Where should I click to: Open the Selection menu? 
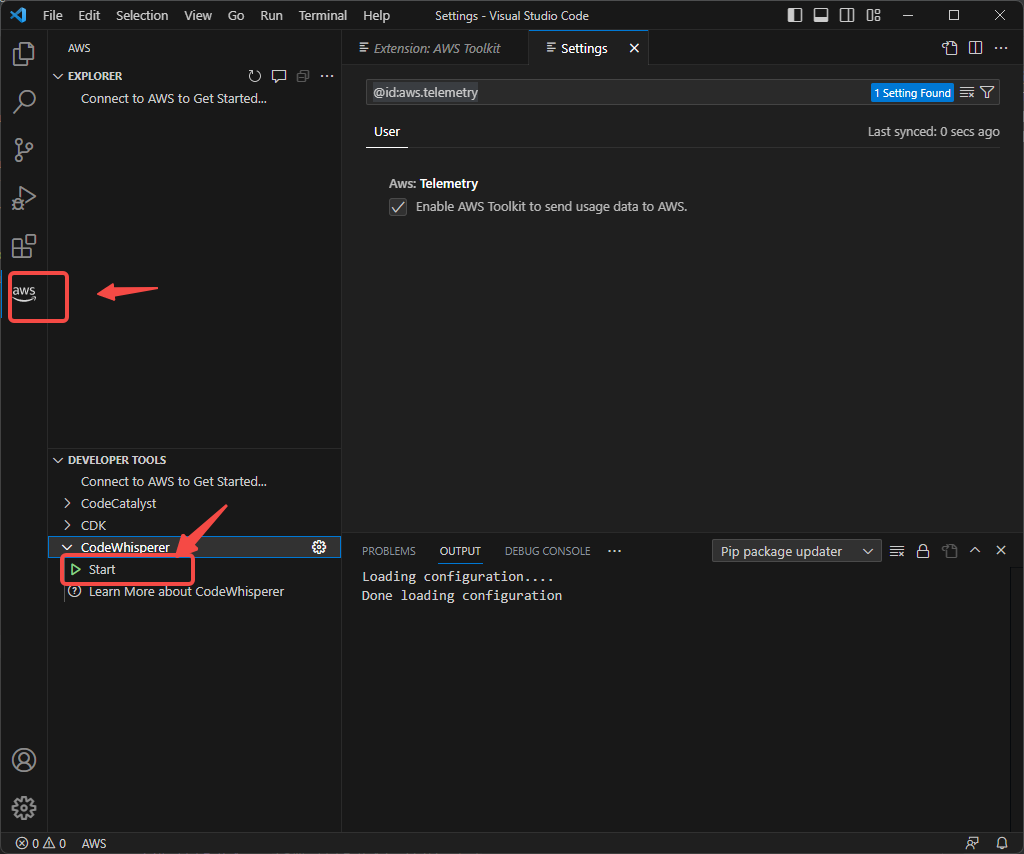point(142,15)
